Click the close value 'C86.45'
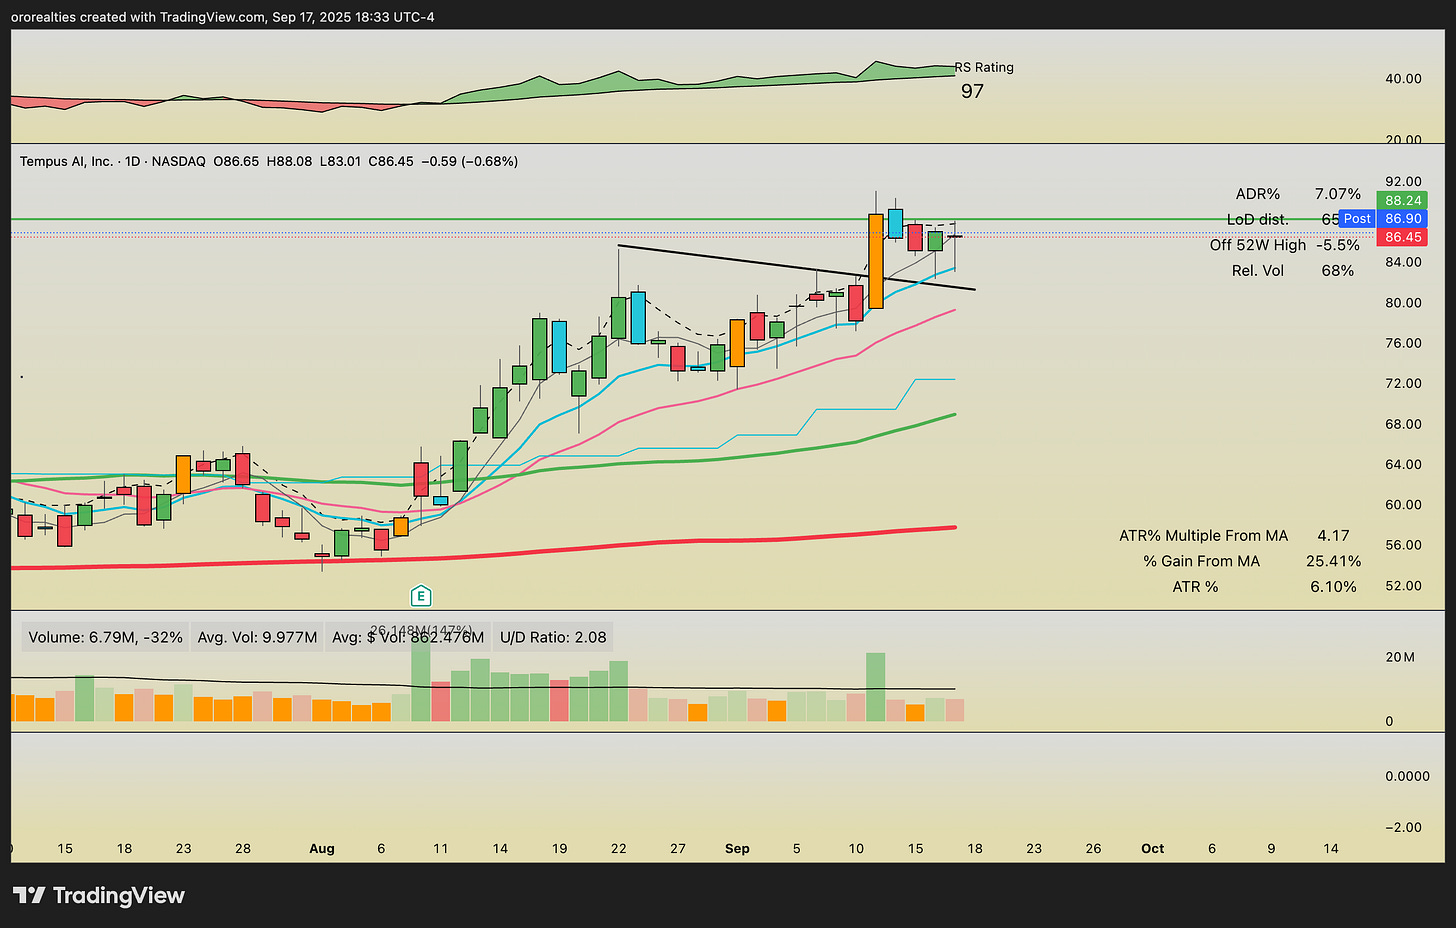1456x928 pixels. point(390,161)
